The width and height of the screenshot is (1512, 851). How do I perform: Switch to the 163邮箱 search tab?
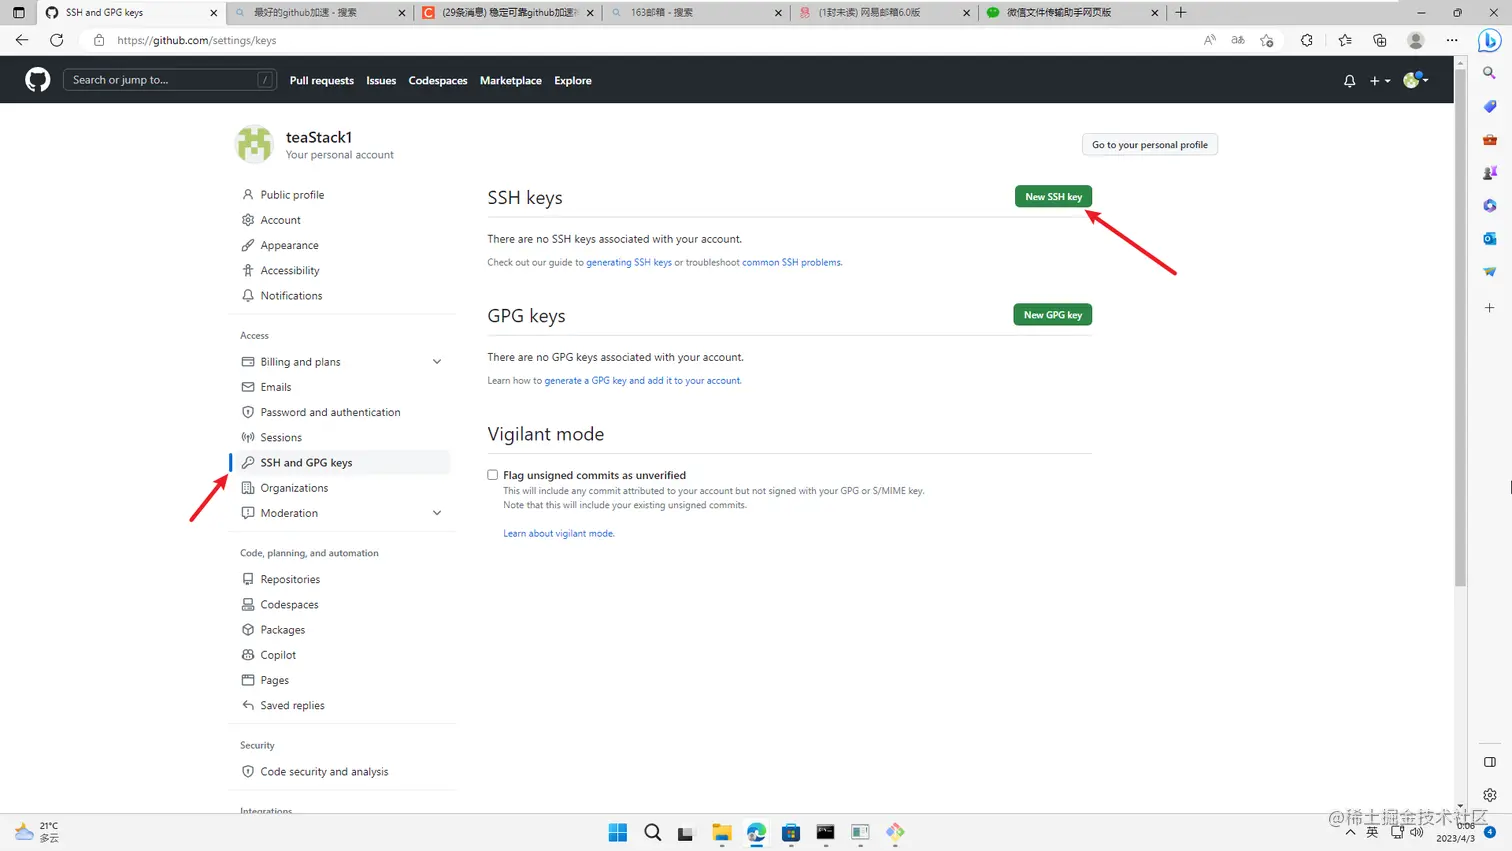(x=695, y=13)
